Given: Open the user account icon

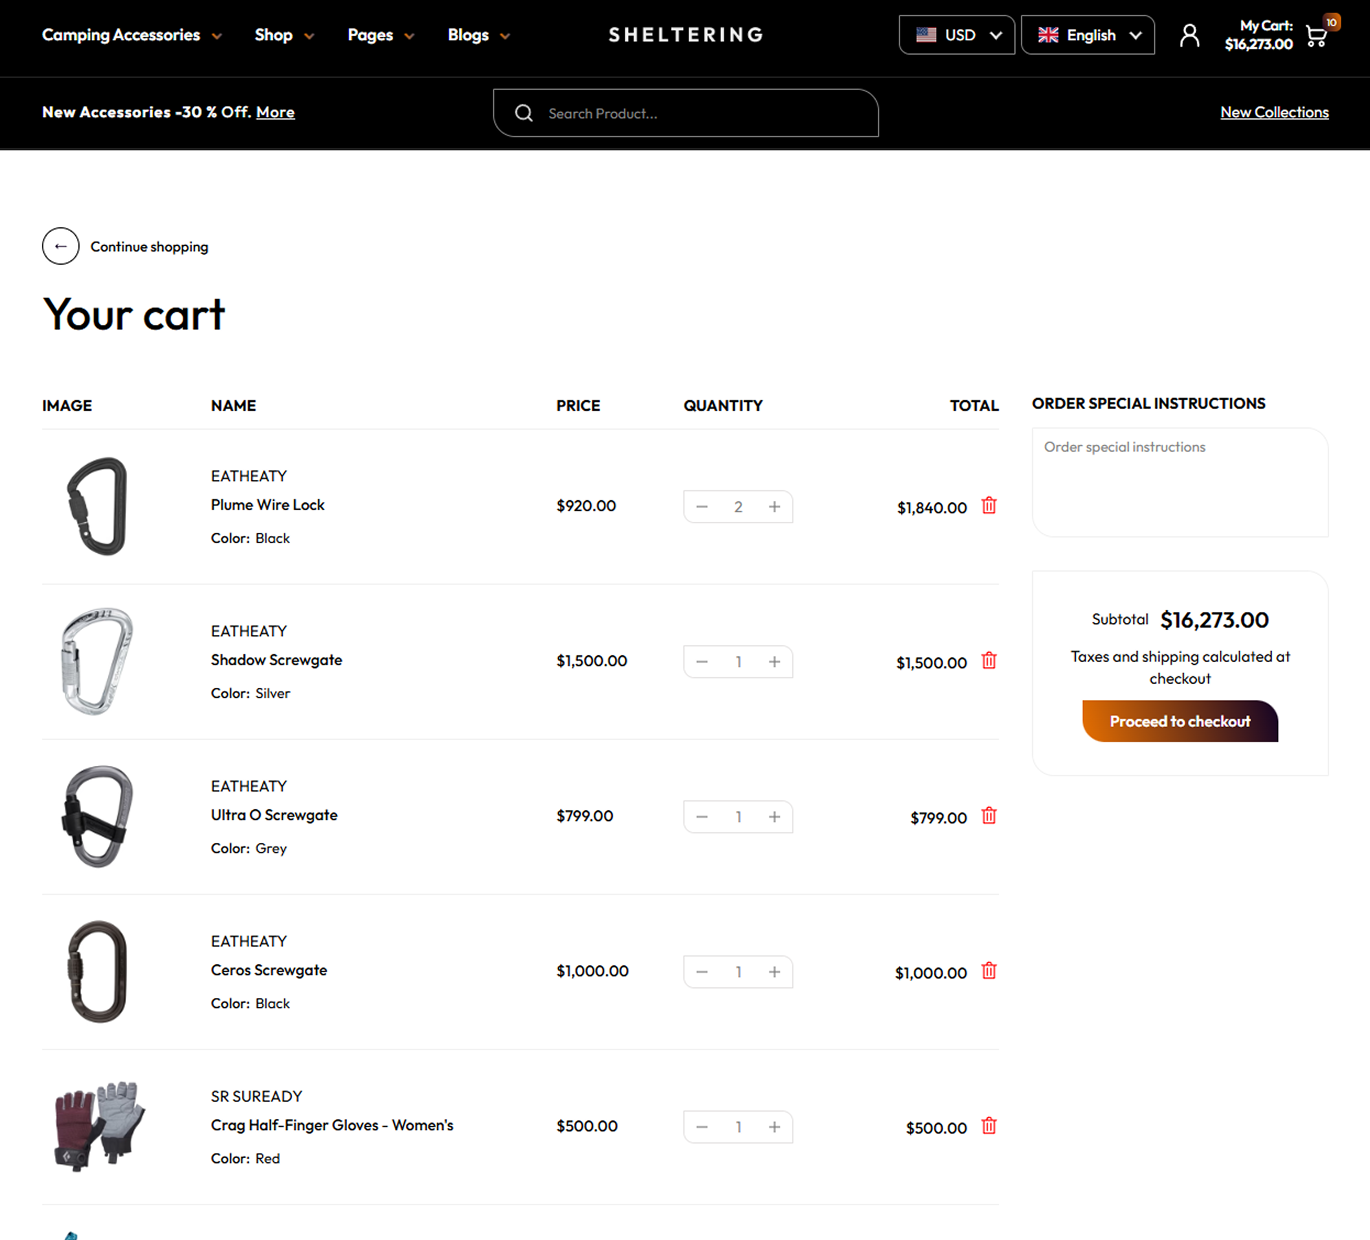Looking at the screenshot, I should click(x=1189, y=36).
